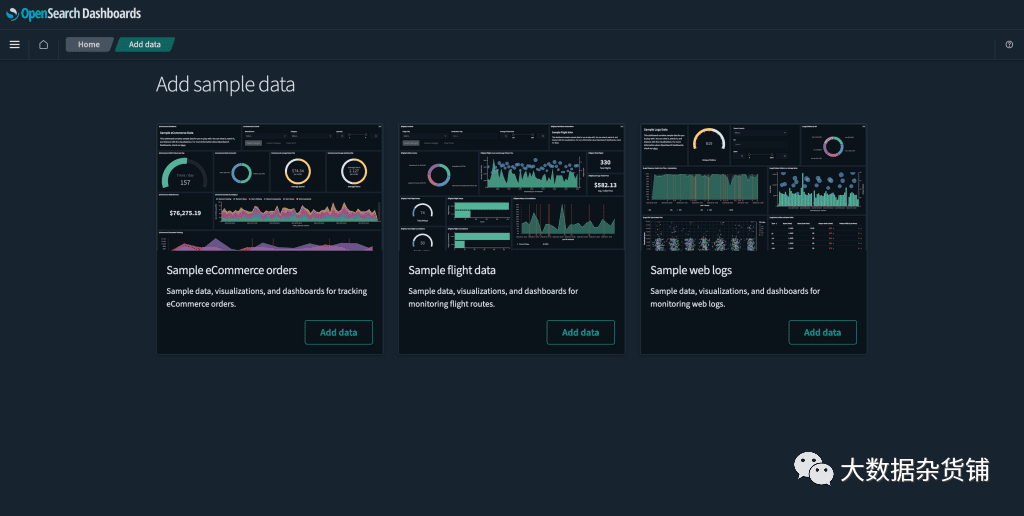This screenshot has height=516, width=1024.
Task: Select the Add data breadcrumb
Action: [x=145, y=44]
